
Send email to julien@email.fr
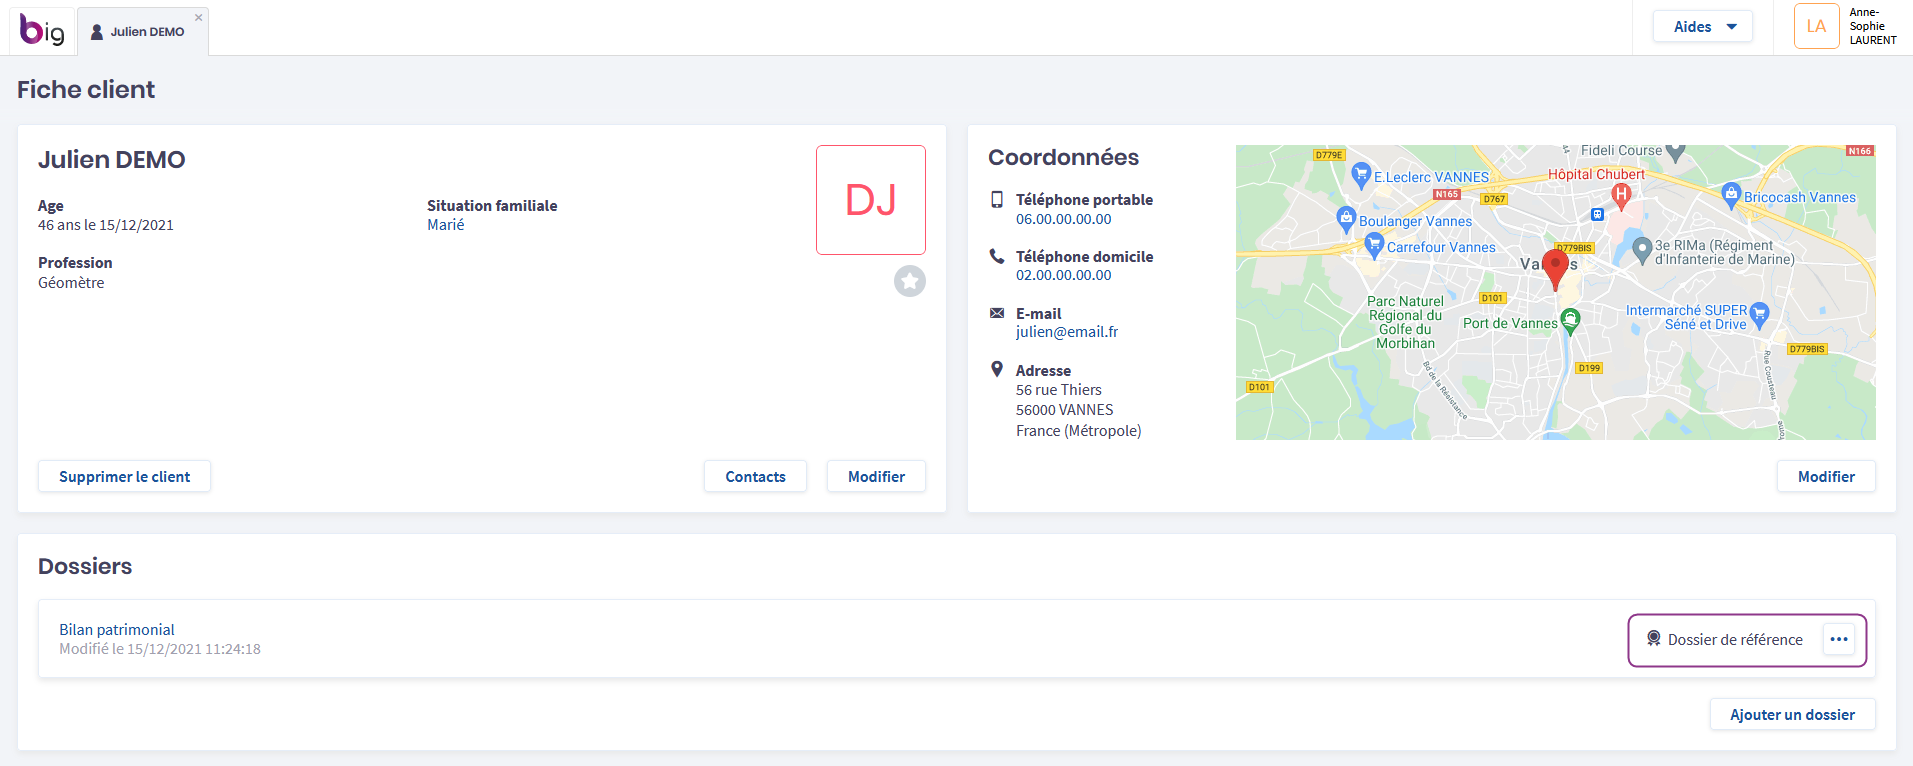click(x=1067, y=332)
